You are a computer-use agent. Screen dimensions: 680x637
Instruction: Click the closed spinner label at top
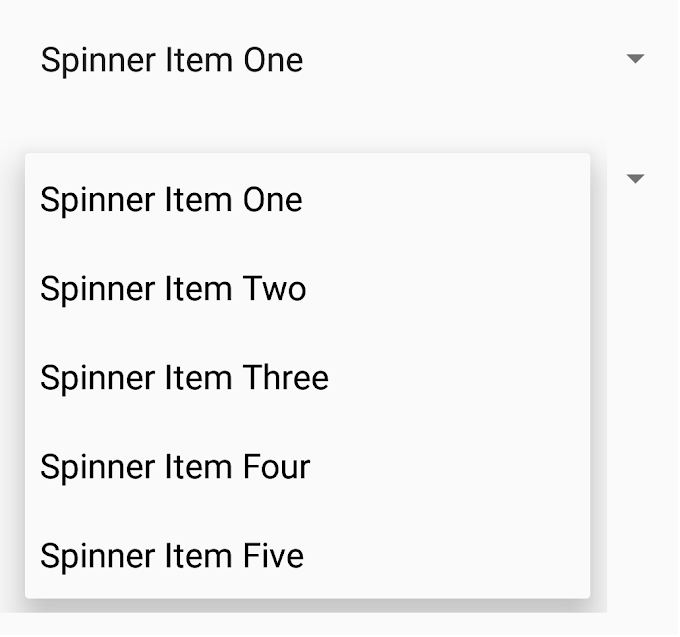pyautogui.click(x=172, y=60)
